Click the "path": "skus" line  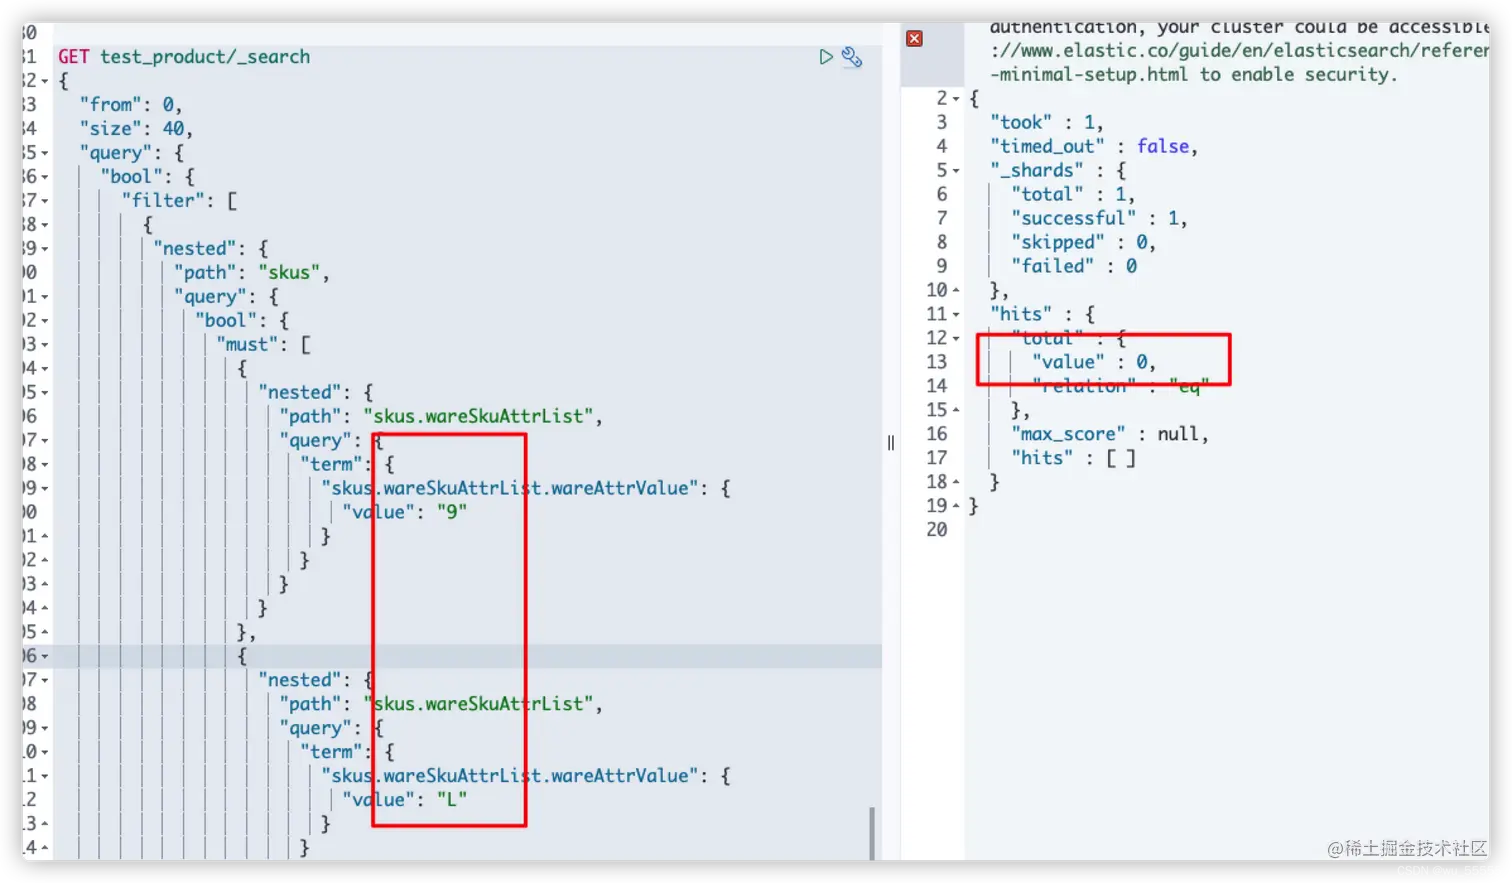tap(251, 273)
